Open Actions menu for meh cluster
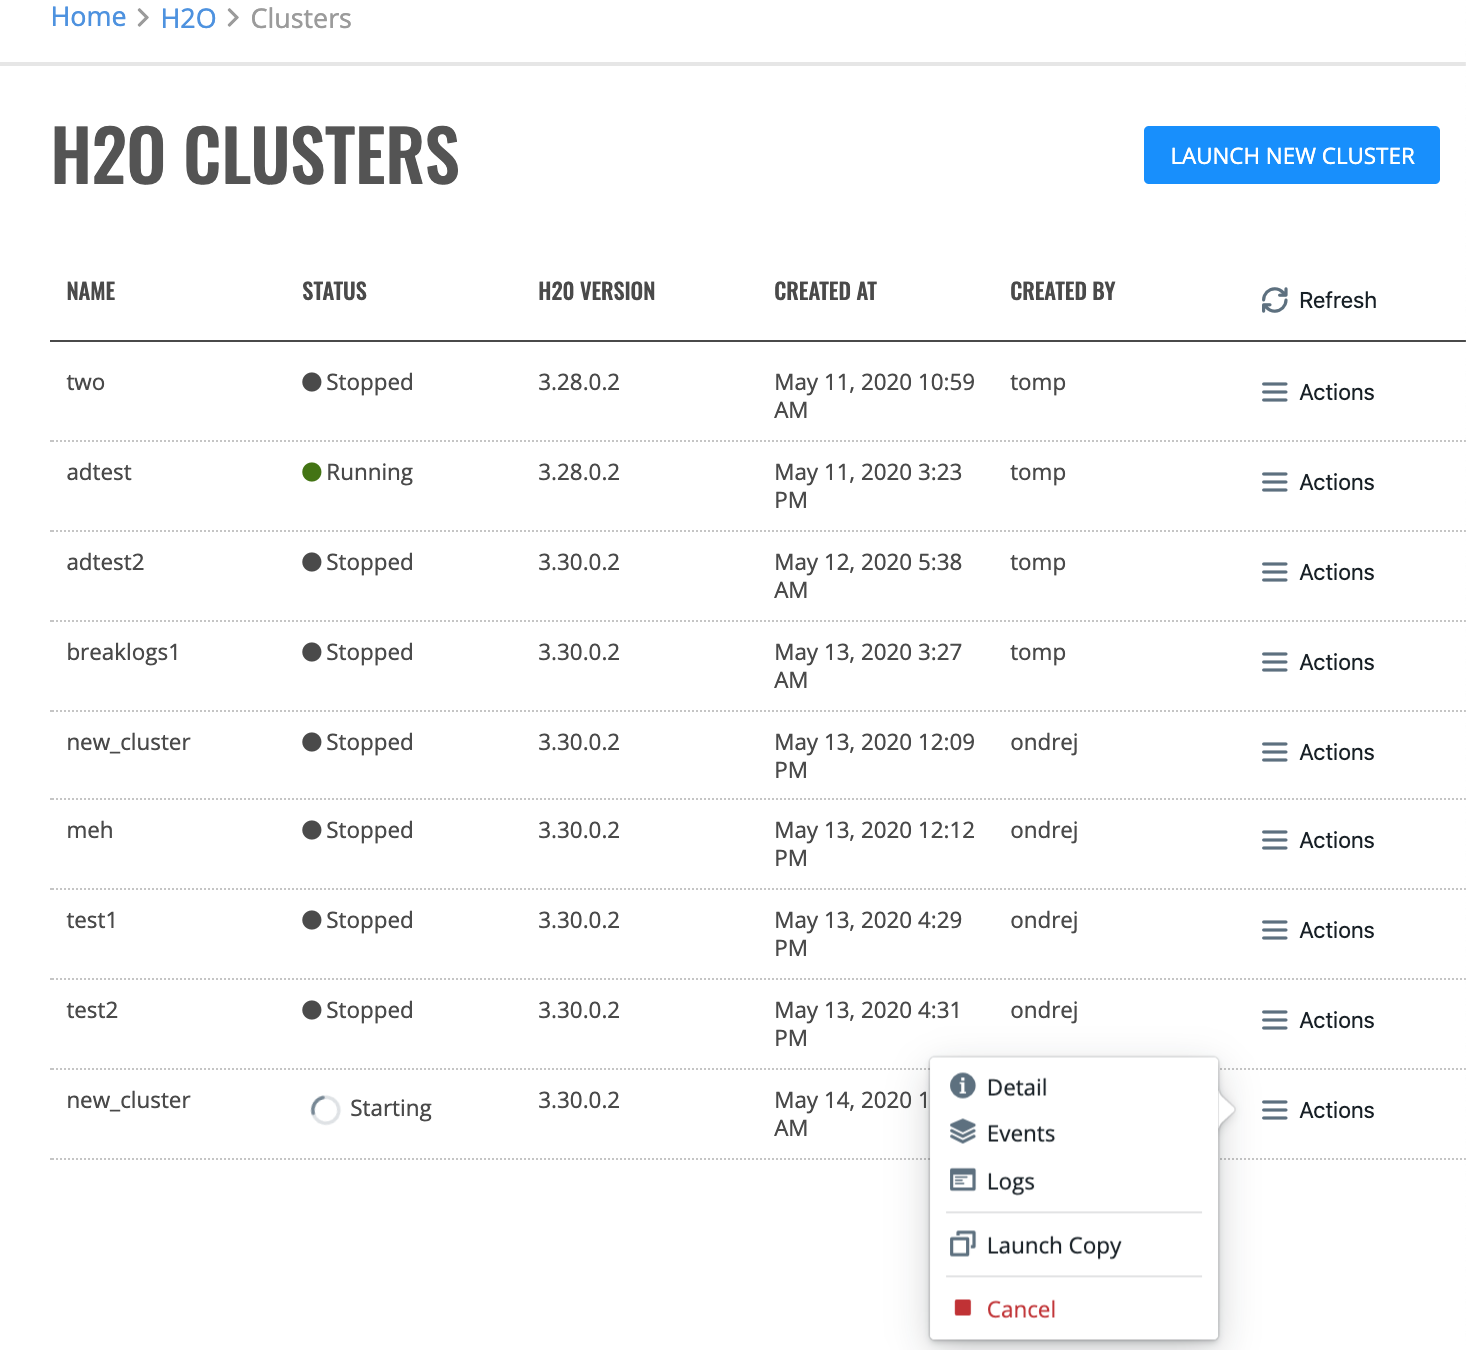 (x=1318, y=840)
